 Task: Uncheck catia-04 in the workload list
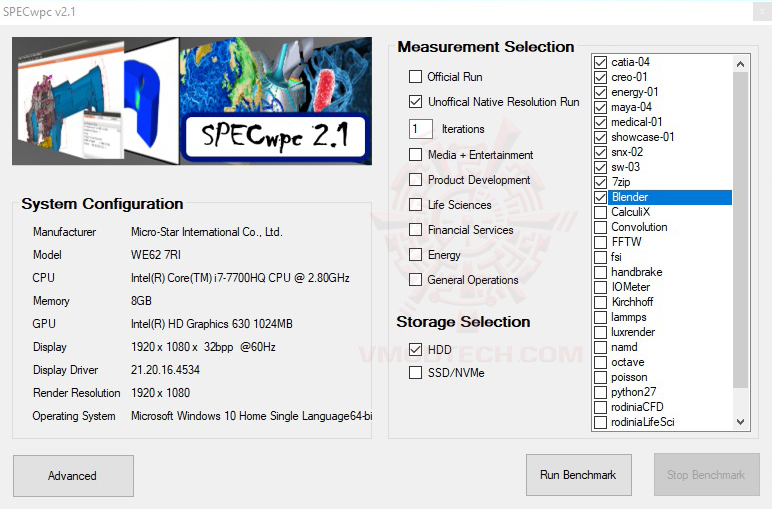600,62
